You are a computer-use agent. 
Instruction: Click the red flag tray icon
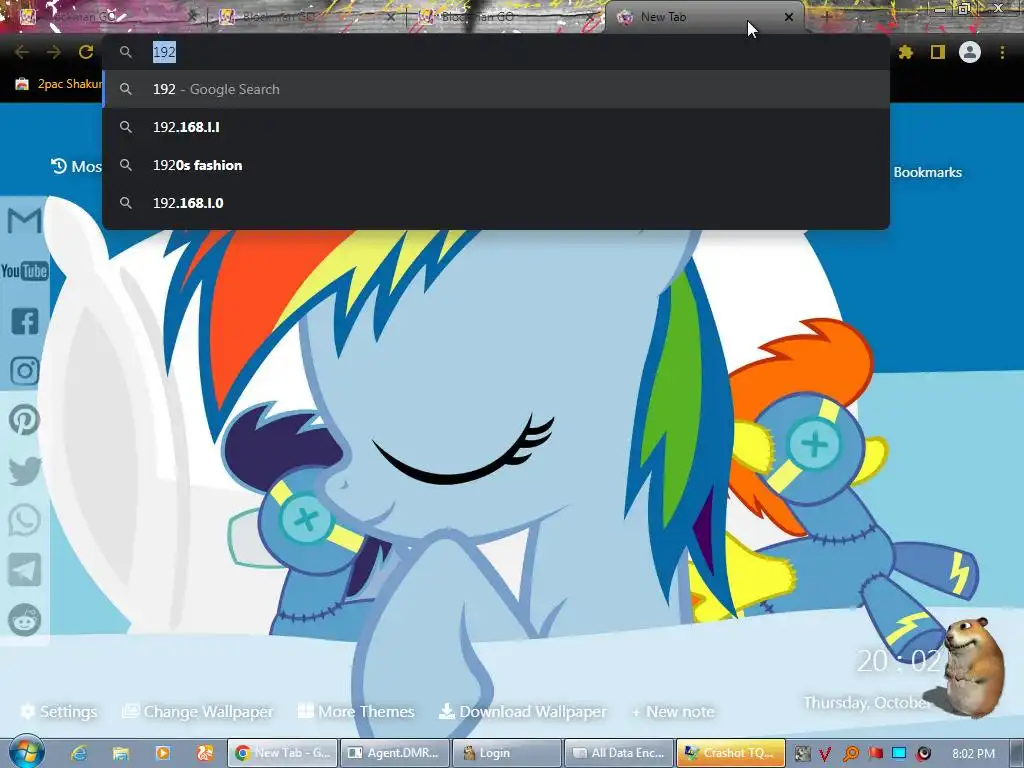(876, 754)
